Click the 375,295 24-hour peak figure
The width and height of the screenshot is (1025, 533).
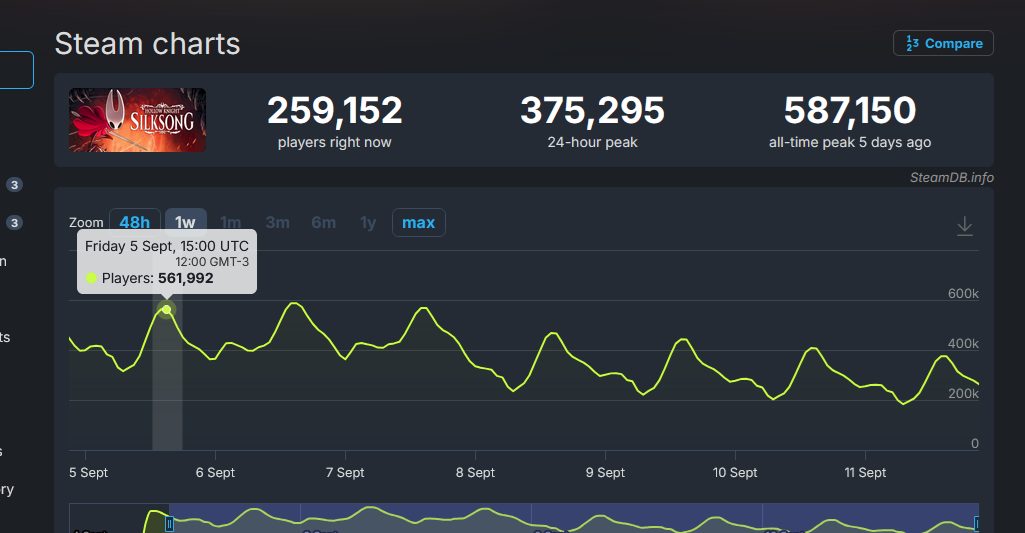592,110
